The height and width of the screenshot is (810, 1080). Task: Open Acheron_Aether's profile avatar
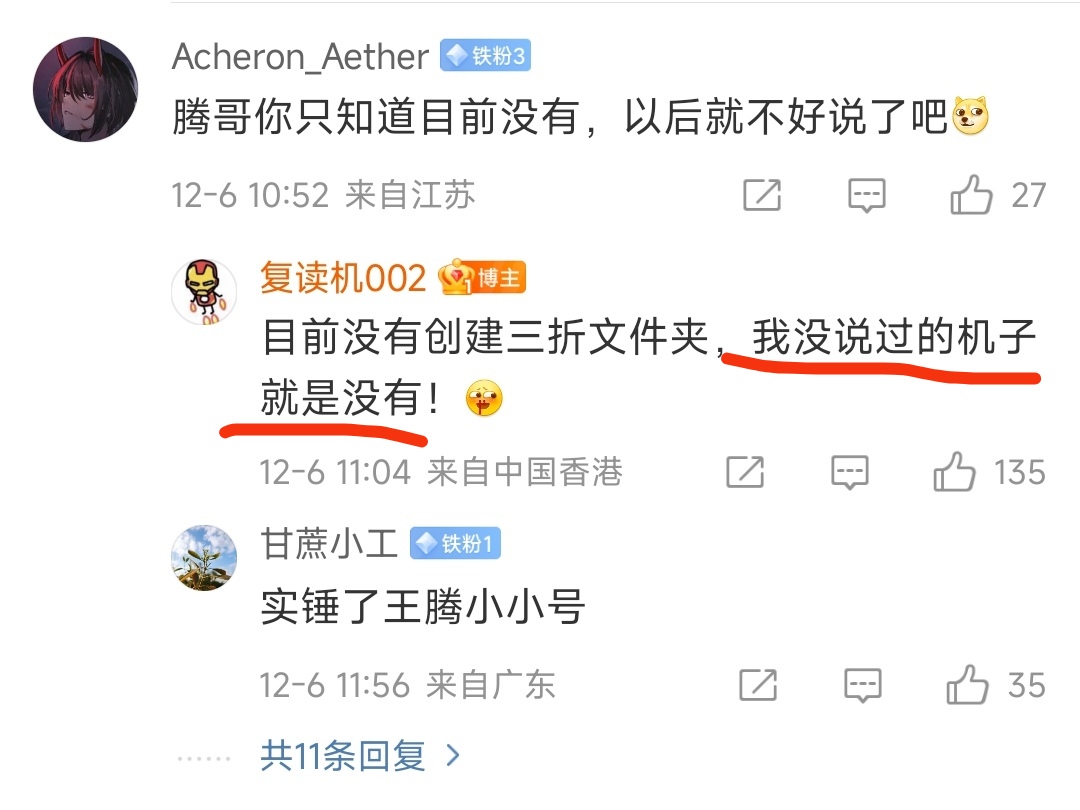click(x=85, y=90)
